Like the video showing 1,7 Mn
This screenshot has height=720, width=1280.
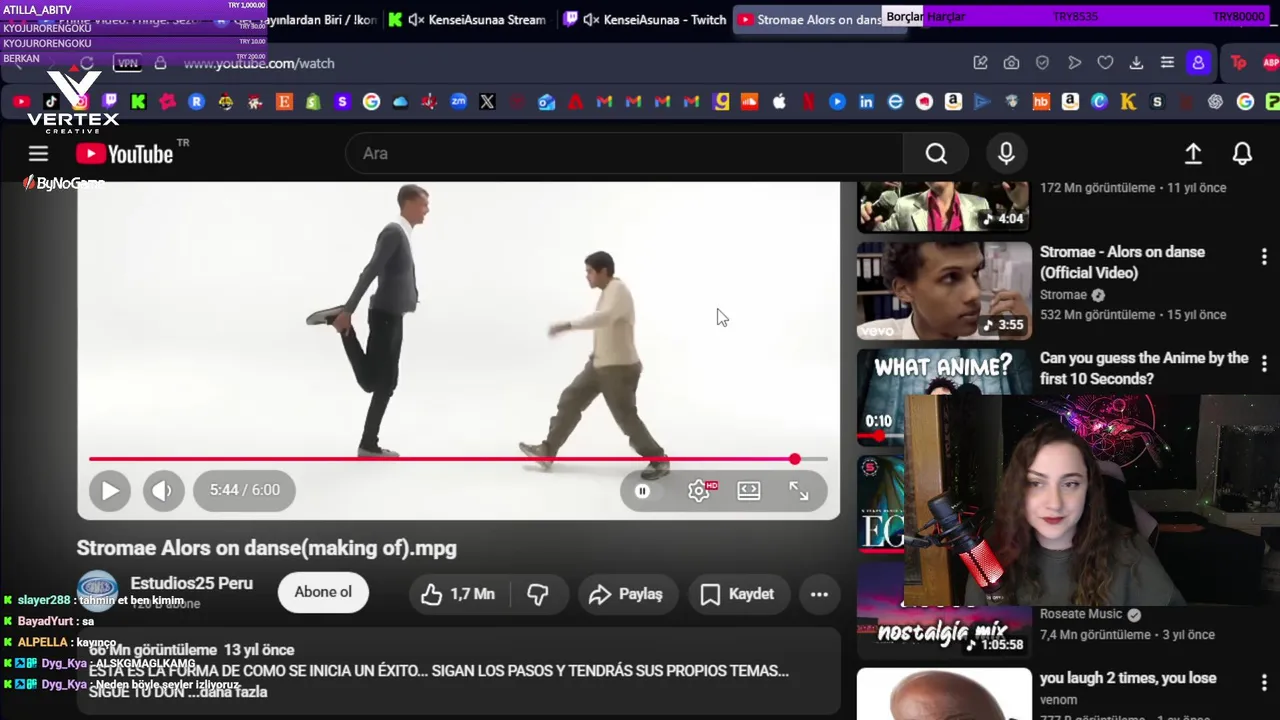[x=458, y=594]
